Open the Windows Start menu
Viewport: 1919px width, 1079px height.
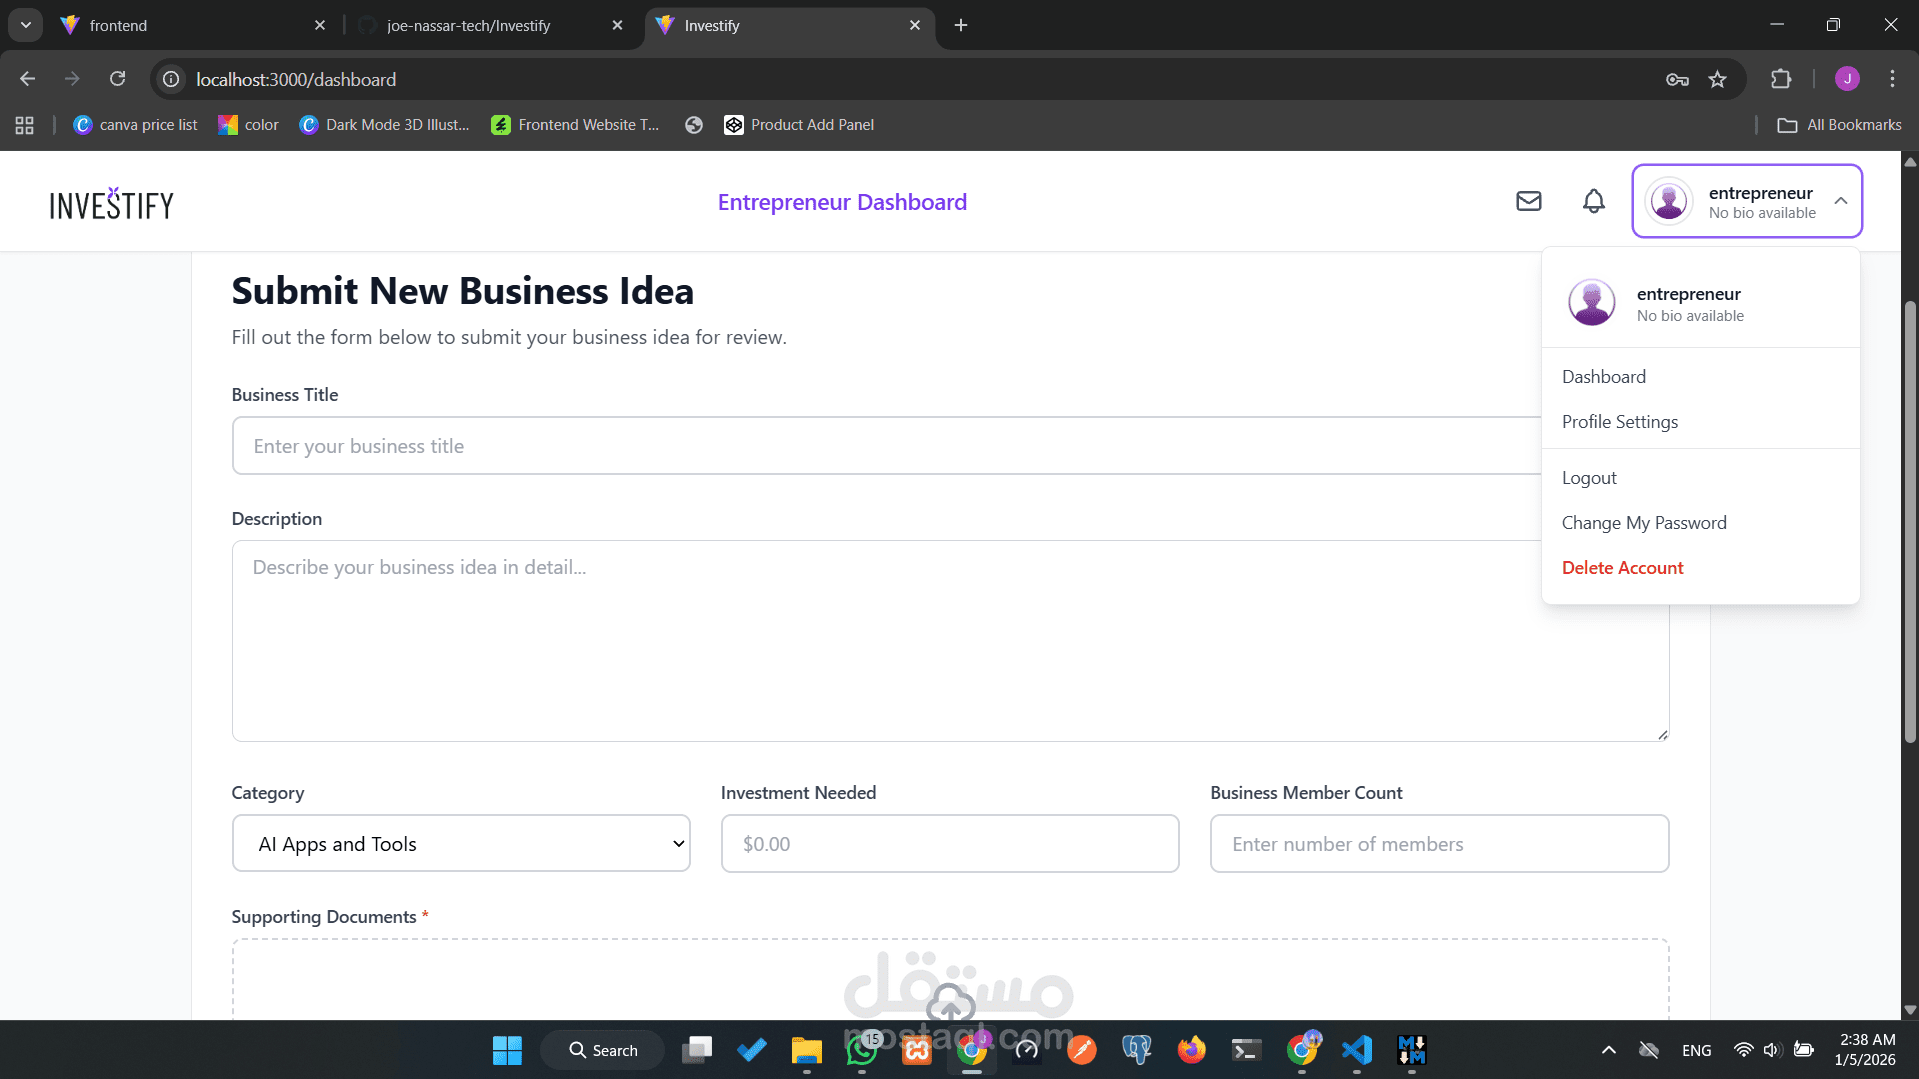(x=507, y=1050)
